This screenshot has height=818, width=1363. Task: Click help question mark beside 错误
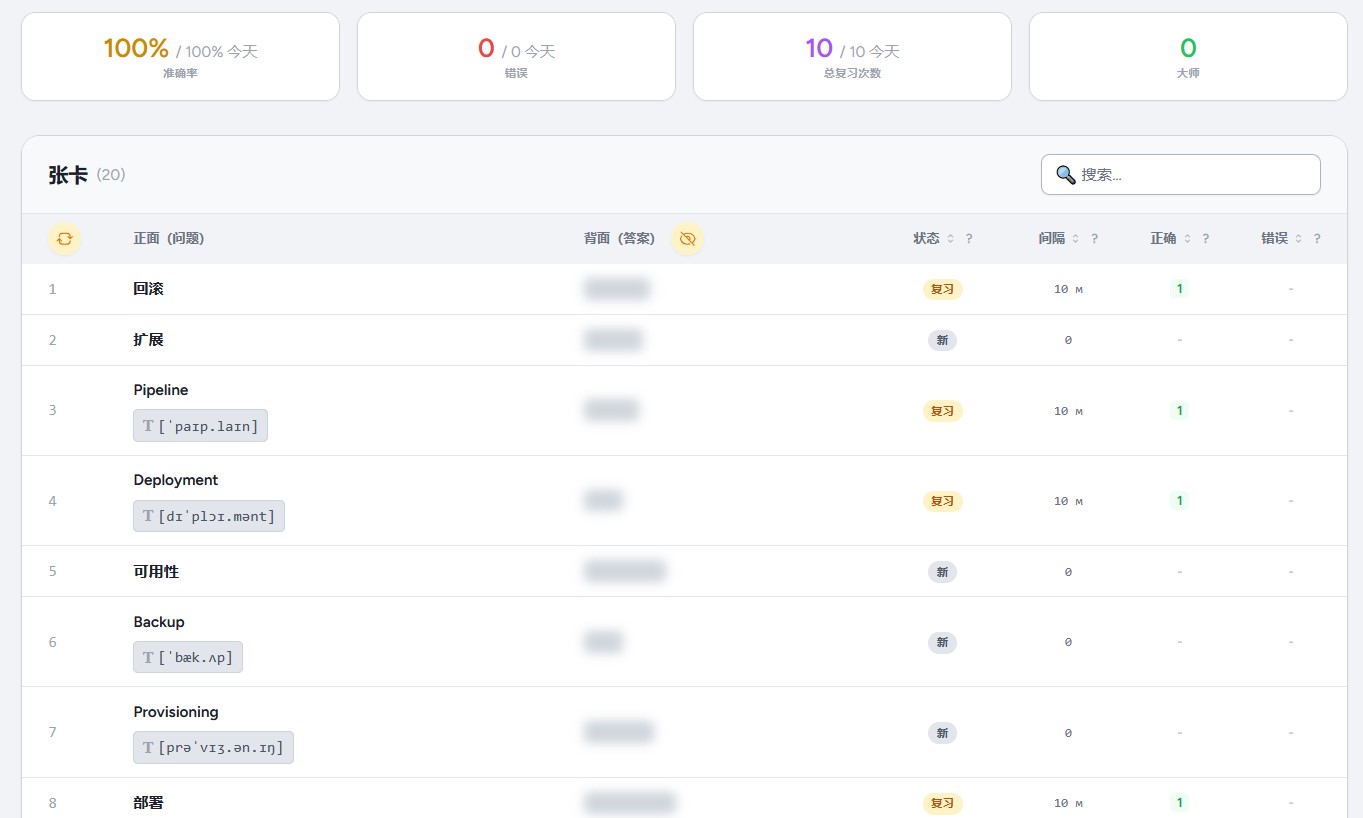click(1317, 239)
